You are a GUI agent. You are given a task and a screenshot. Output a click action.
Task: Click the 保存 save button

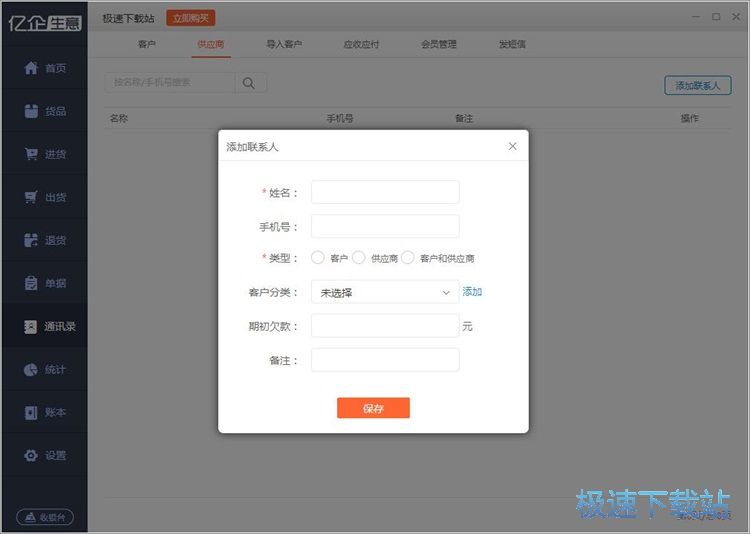(373, 408)
